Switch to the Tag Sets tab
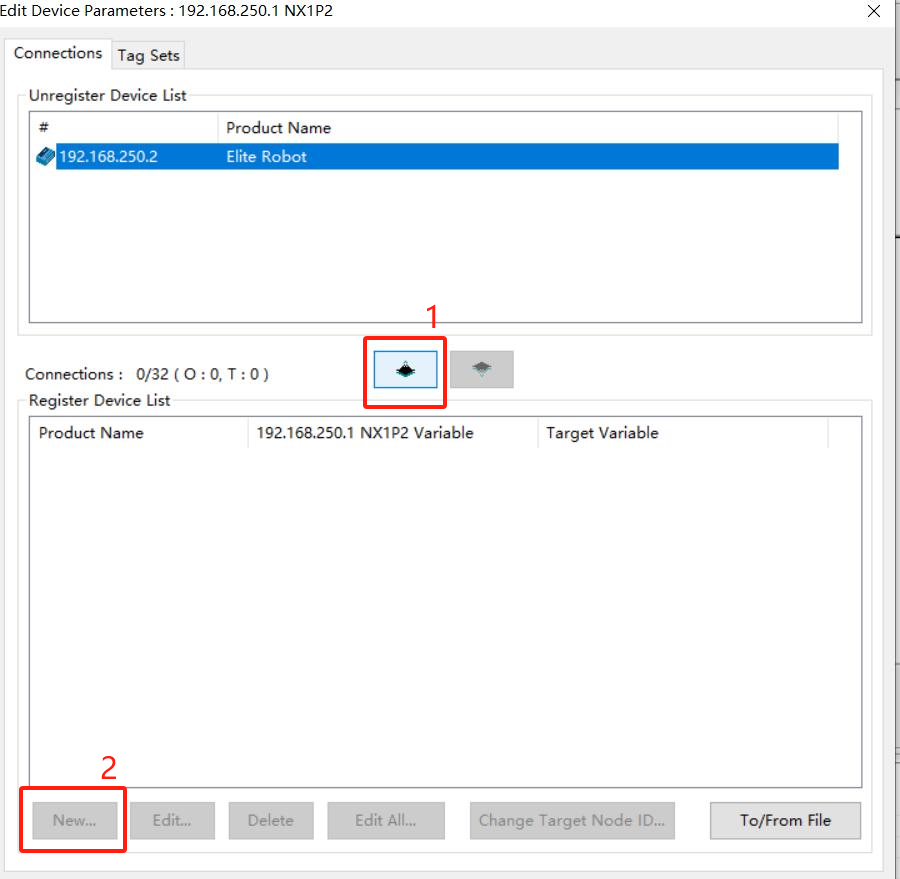The width and height of the screenshot is (900, 879). (x=148, y=56)
